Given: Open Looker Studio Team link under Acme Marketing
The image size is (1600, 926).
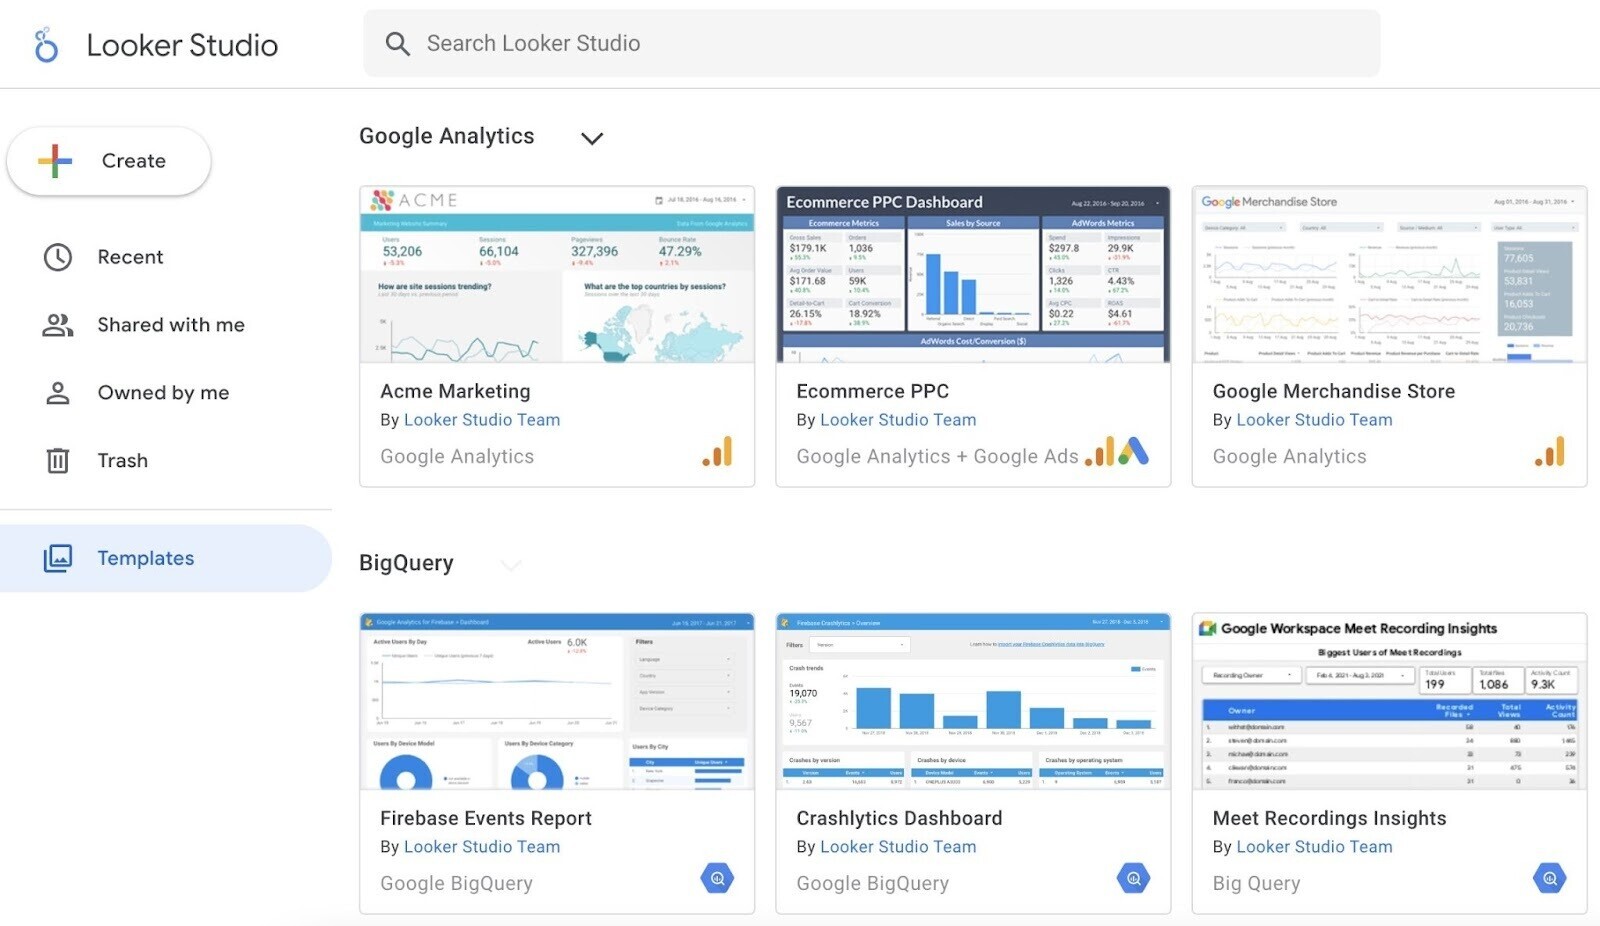Looking at the screenshot, I should tap(481, 419).
